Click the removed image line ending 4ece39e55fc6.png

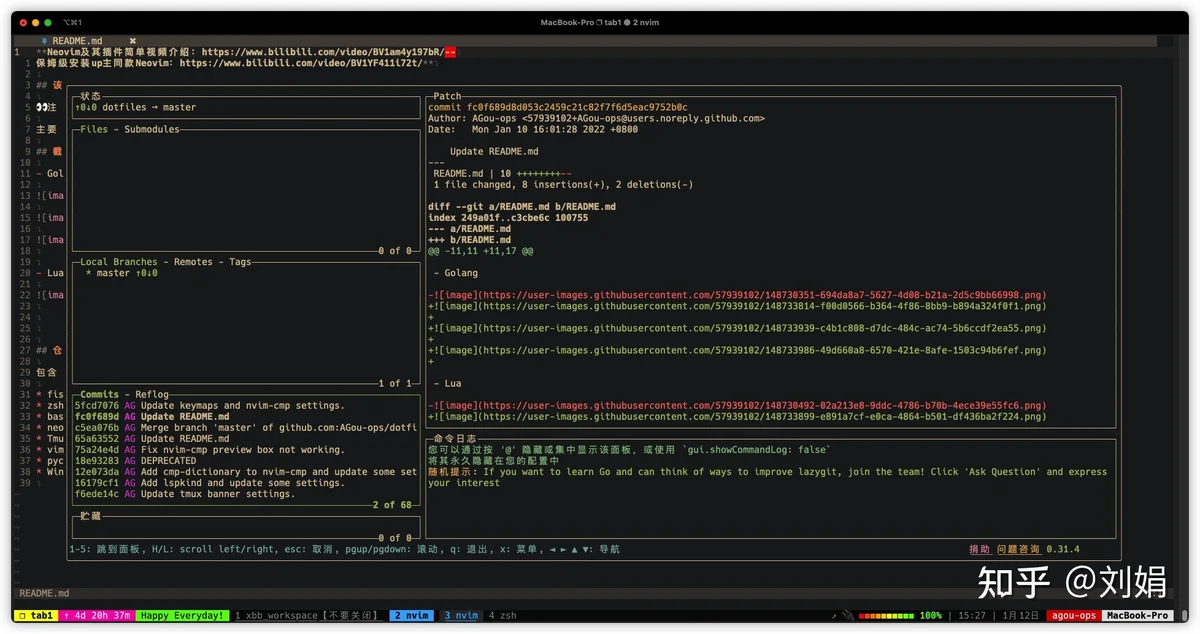737,406
